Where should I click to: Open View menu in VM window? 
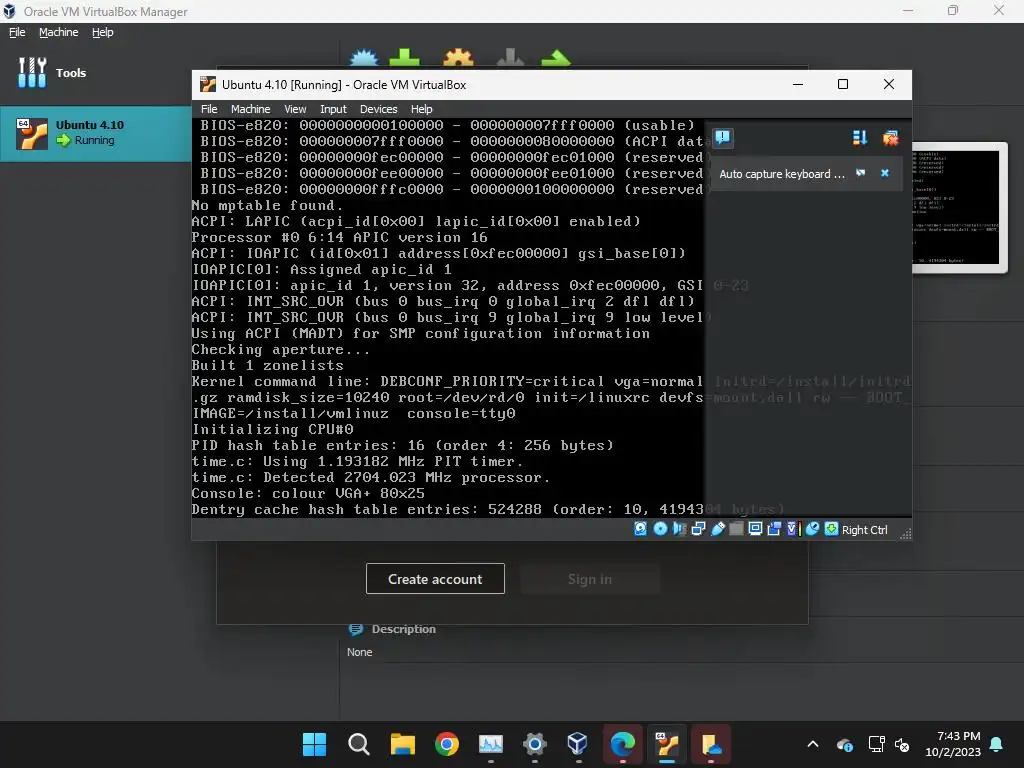(x=295, y=109)
